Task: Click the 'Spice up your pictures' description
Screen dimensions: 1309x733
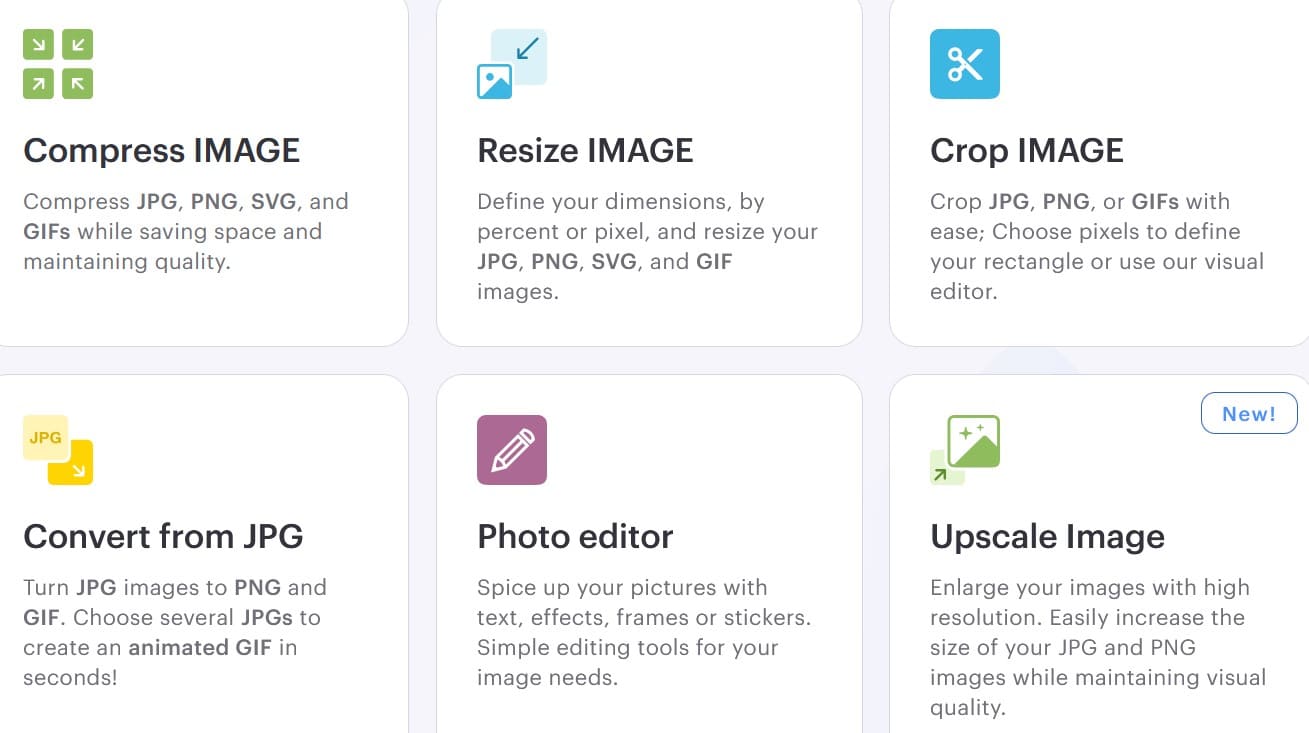Action: [622, 588]
